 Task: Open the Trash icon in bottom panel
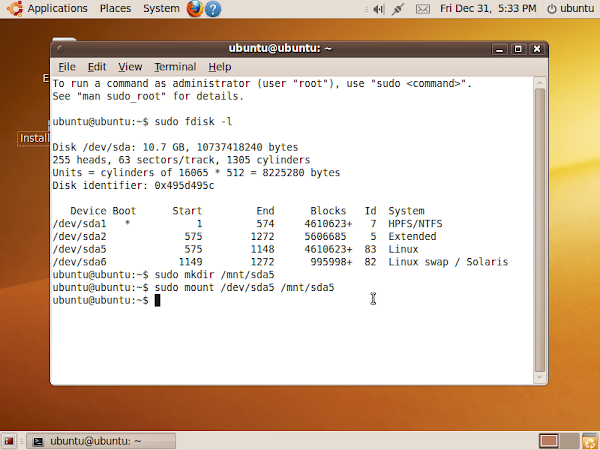tap(590, 441)
